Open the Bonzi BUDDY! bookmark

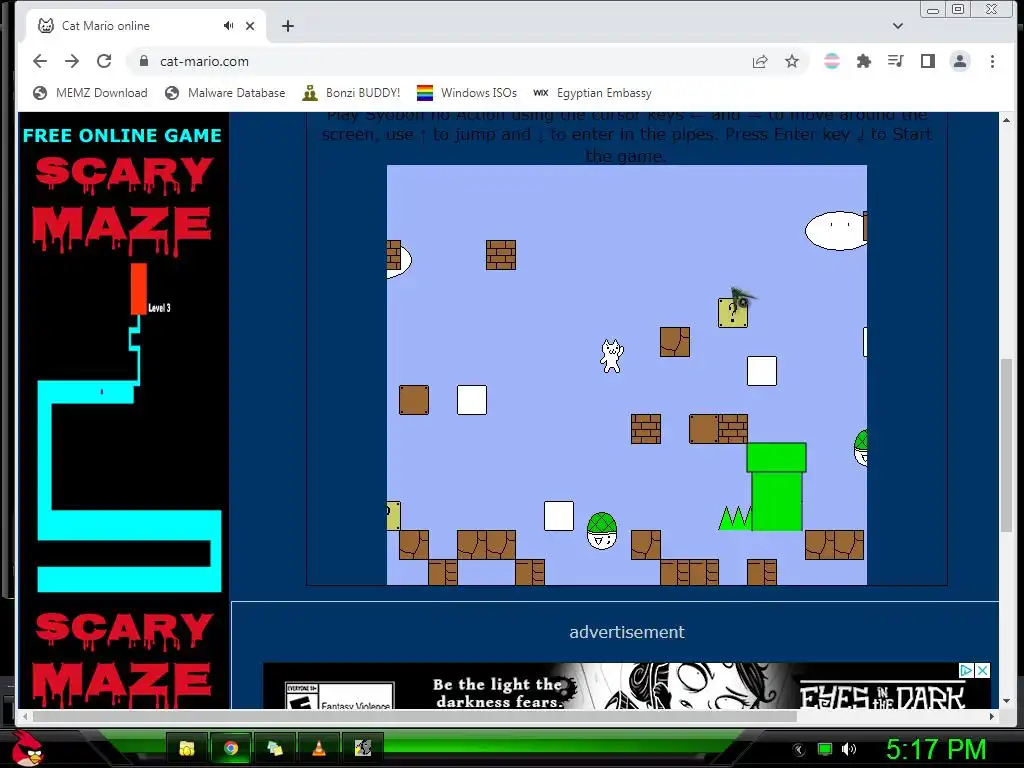pos(351,93)
